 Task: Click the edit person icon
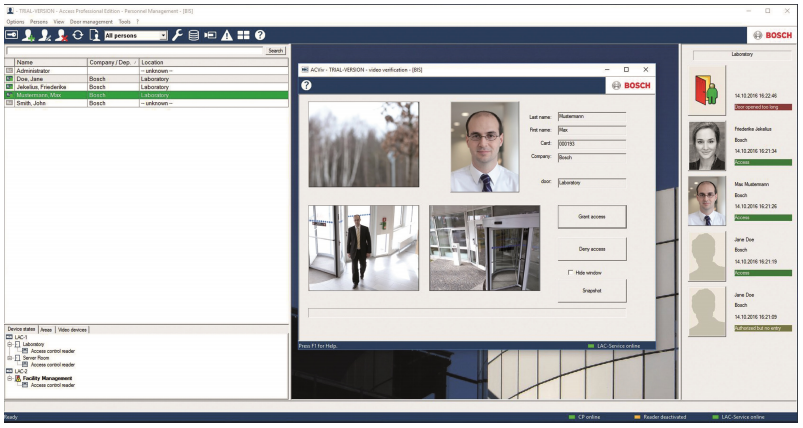[45, 35]
